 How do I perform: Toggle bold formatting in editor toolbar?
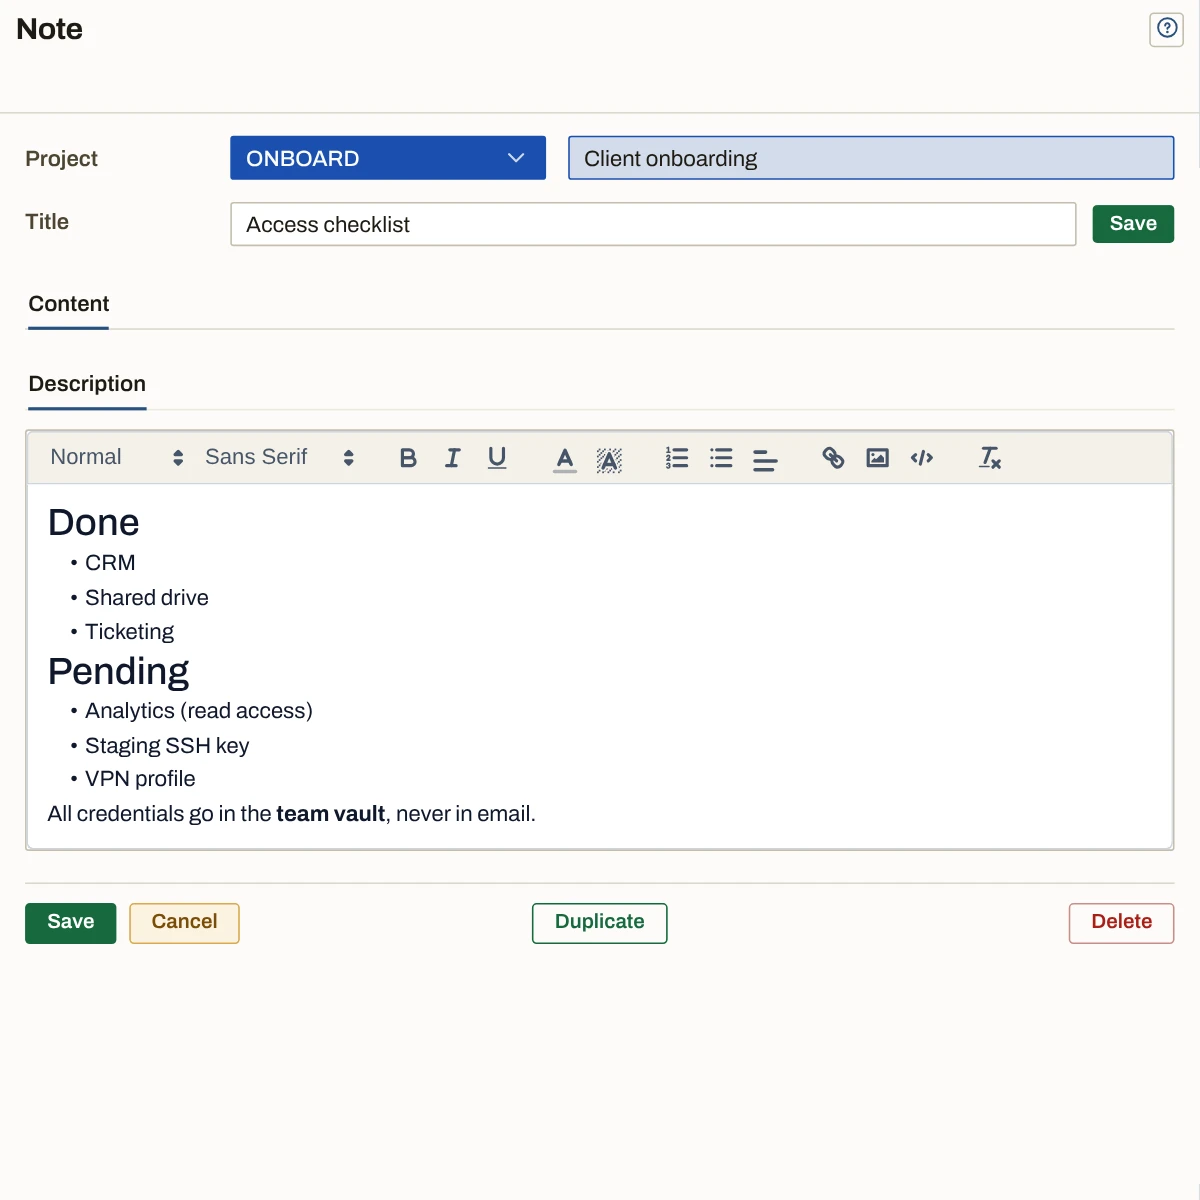[408, 458]
